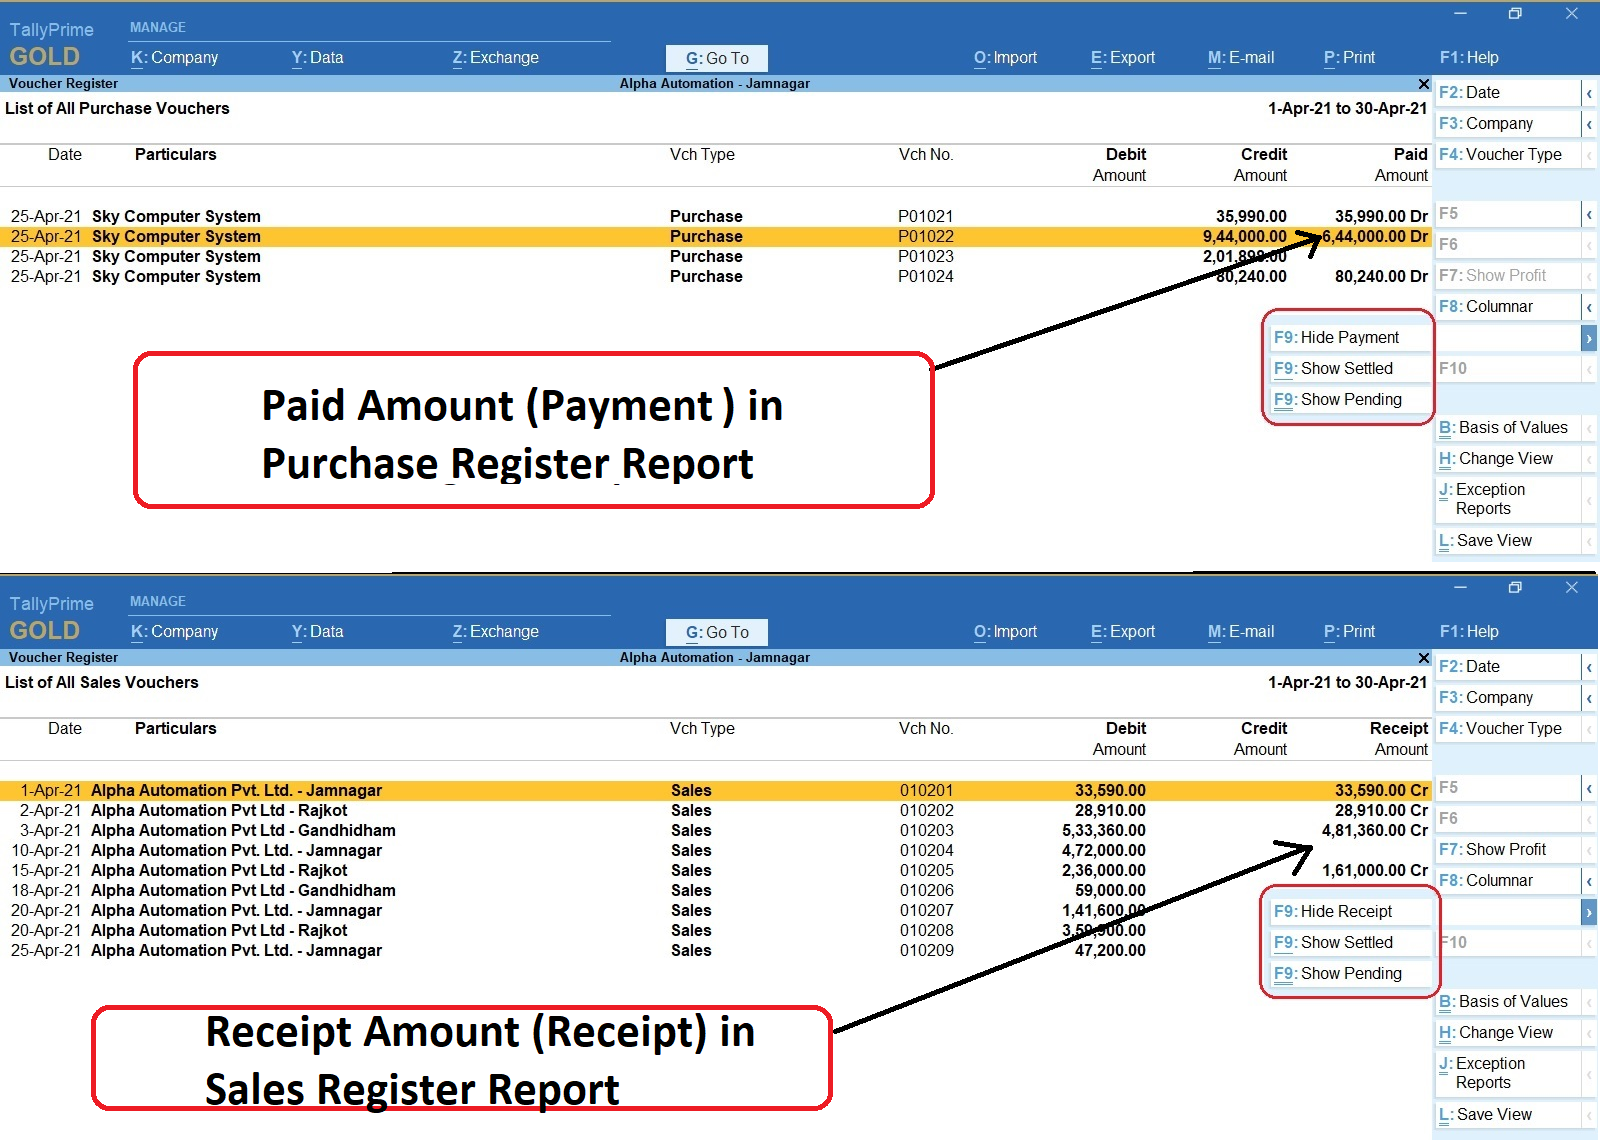Print the sales voucher list
Image resolution: width=1600 pixels, height=1142 pixels.
1348,631
